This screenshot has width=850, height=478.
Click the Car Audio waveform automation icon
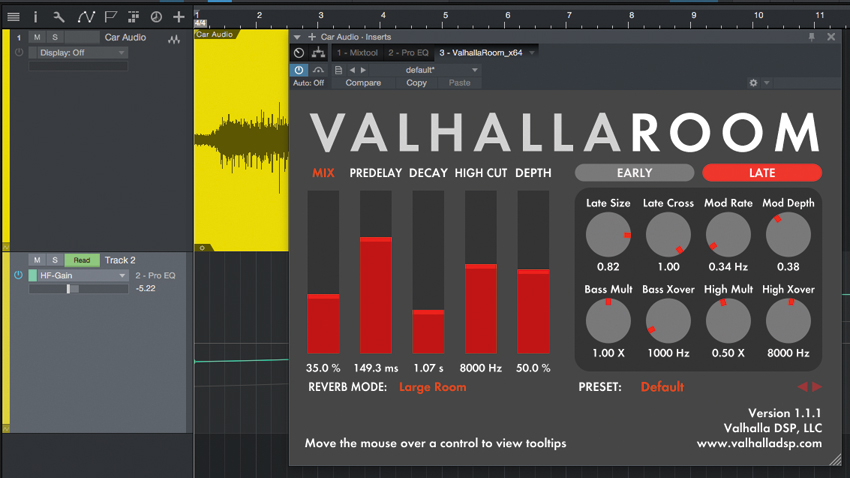click(174, 39)
